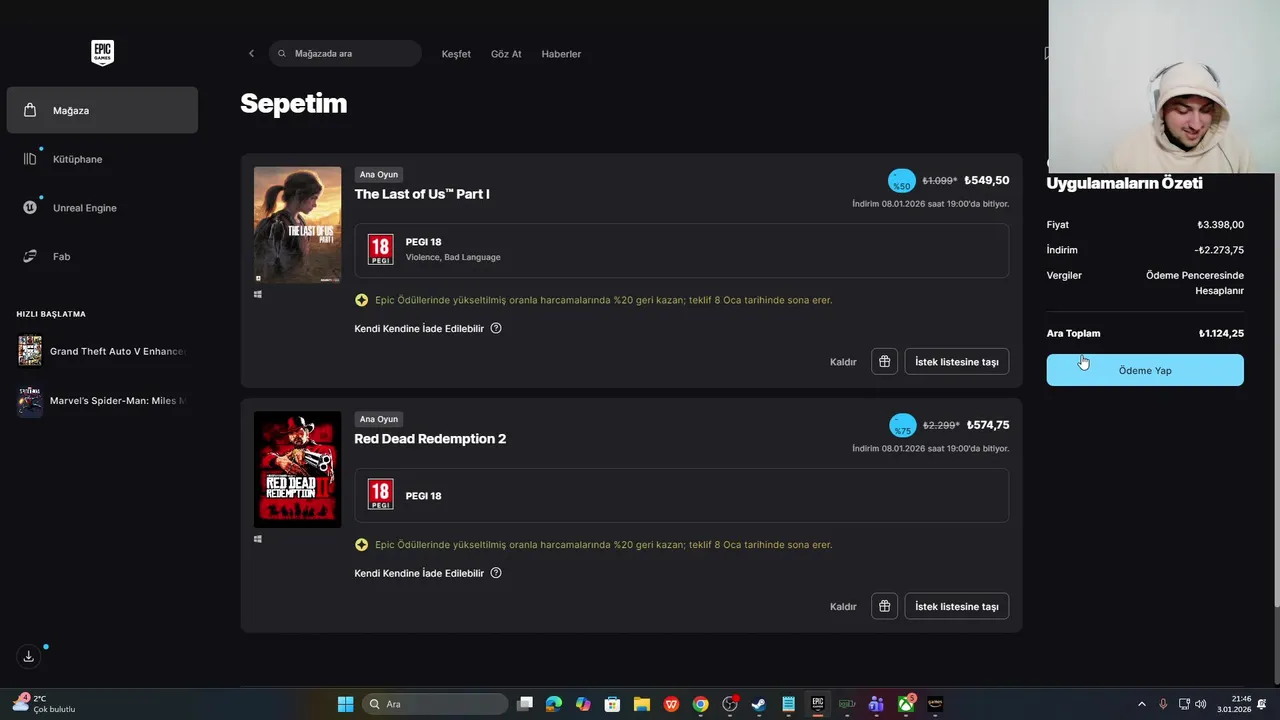Click the %50 discount badge

[902, 181]
